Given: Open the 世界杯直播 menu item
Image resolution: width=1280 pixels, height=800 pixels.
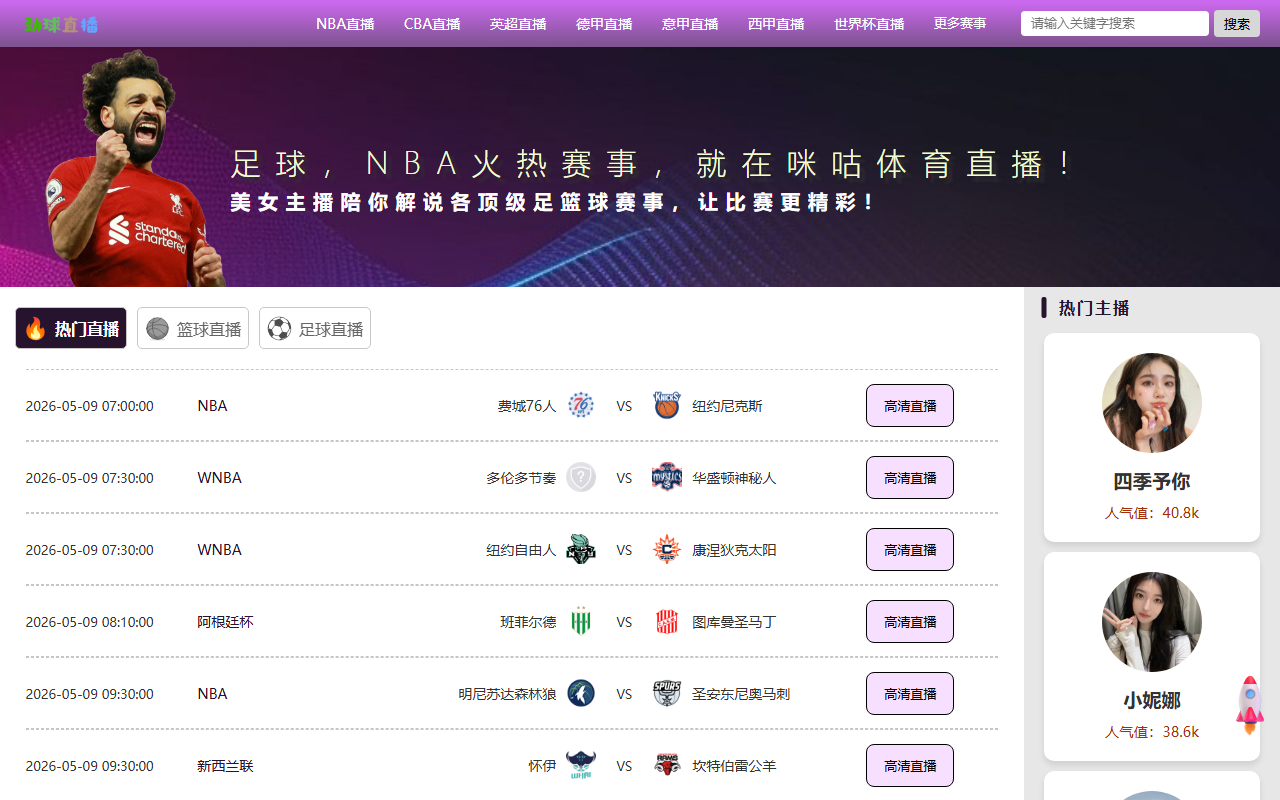Looking at the screenshot, I should tap(869, 24).
